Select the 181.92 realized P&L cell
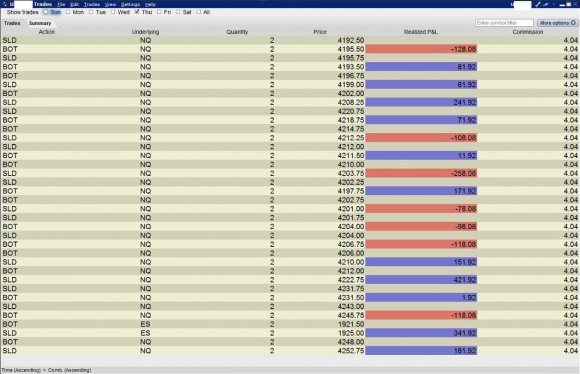Screen dimensions: 580x374 click(421, 351)
